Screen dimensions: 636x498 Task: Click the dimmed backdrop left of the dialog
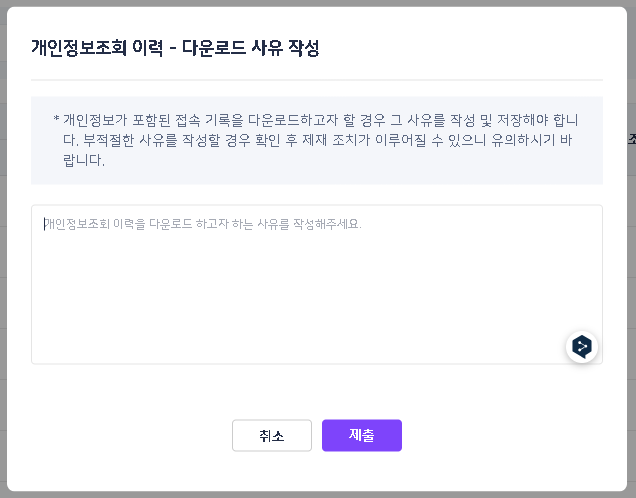point(3,250)
